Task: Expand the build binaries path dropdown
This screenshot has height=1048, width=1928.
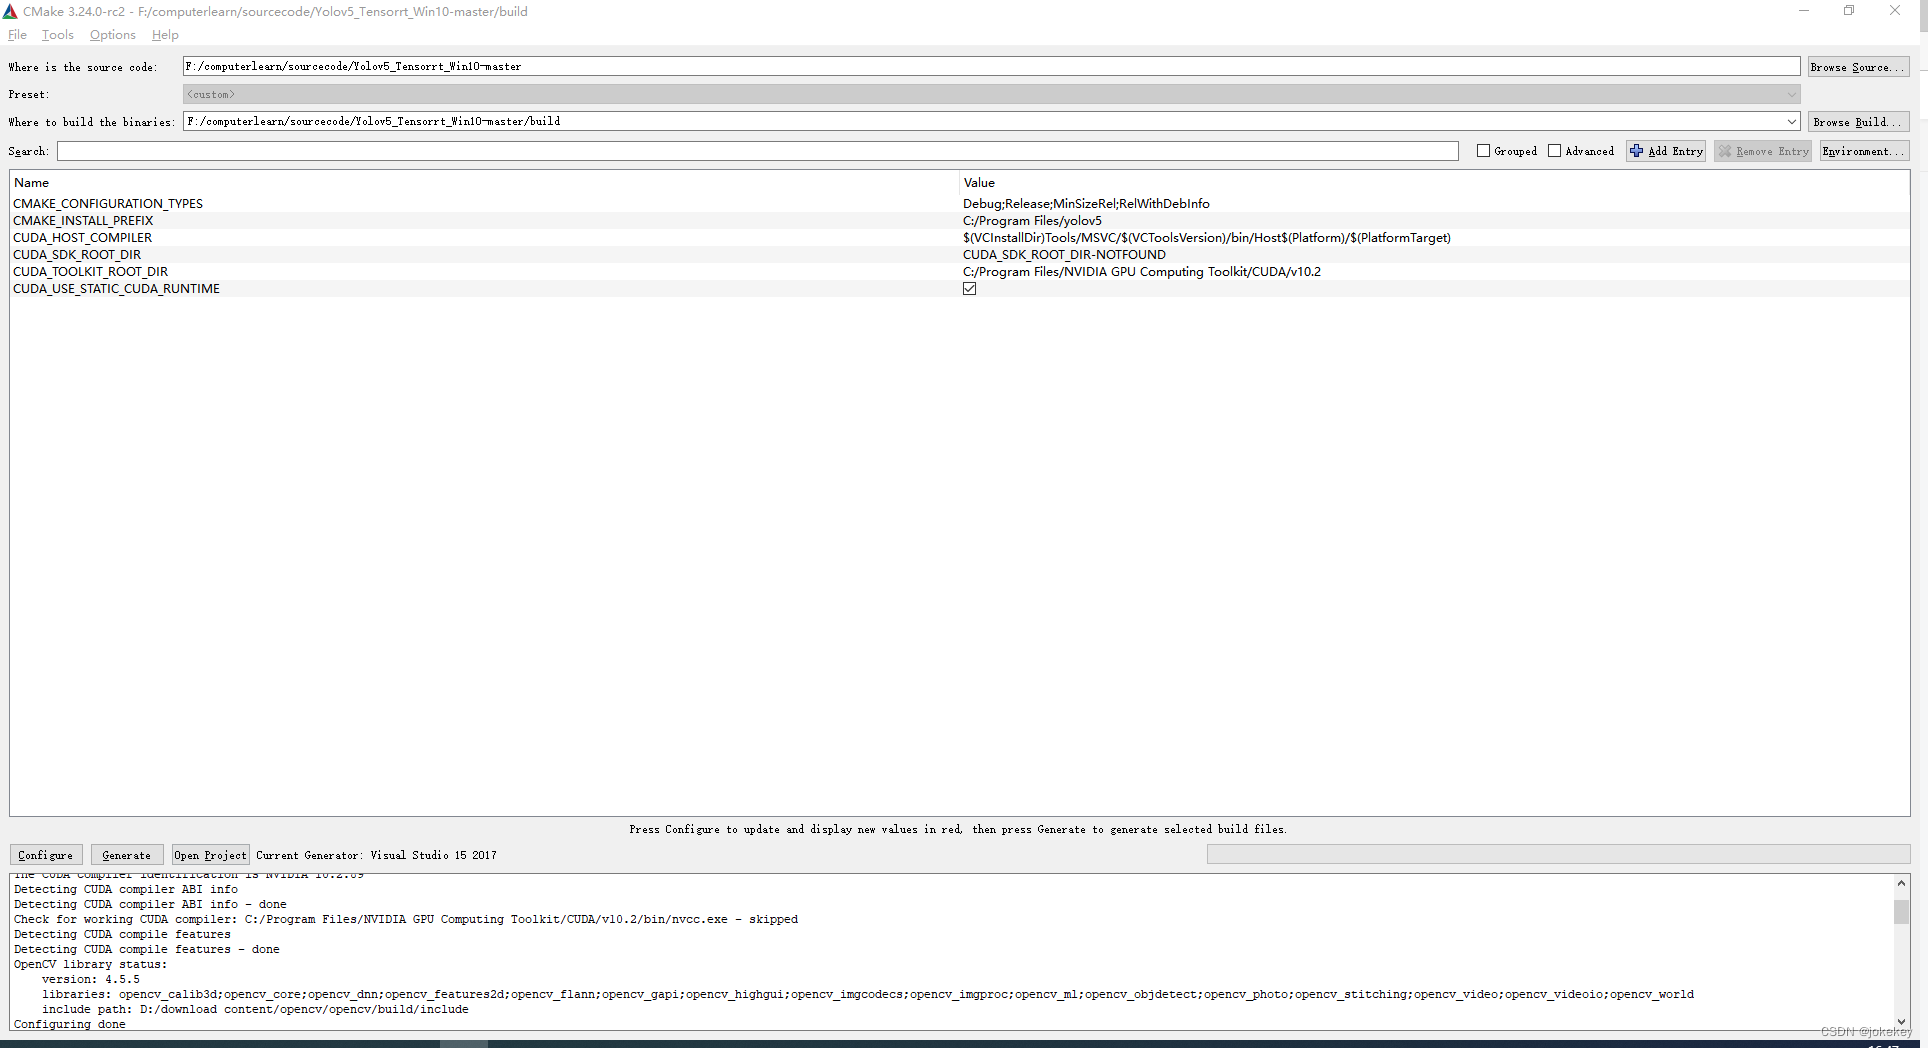Action: (x=1791, y=121)
